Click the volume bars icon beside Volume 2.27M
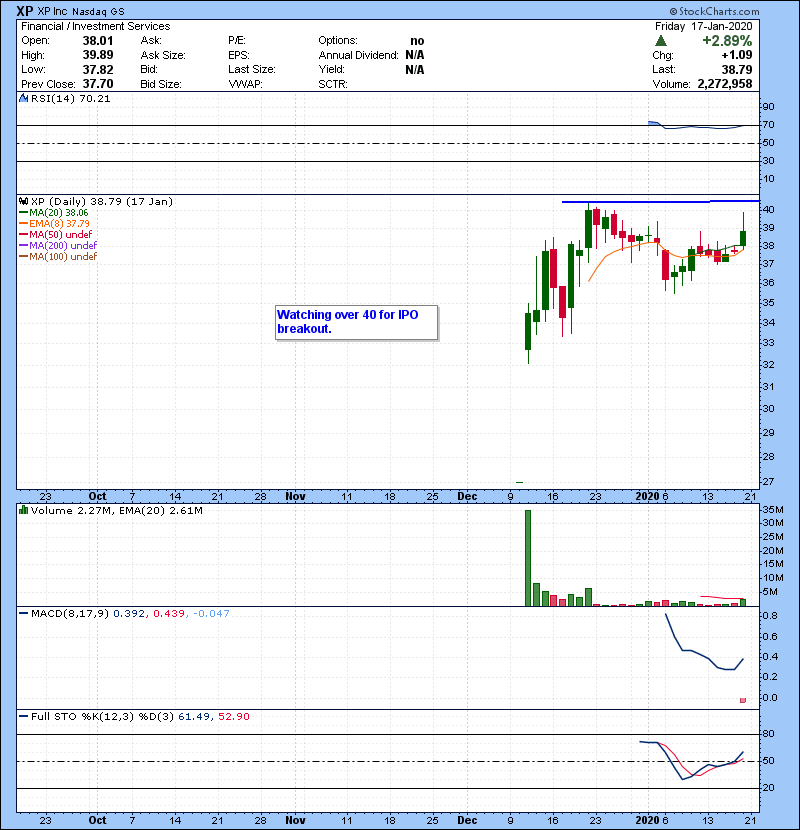800x830 pixels. click(23, 510)
